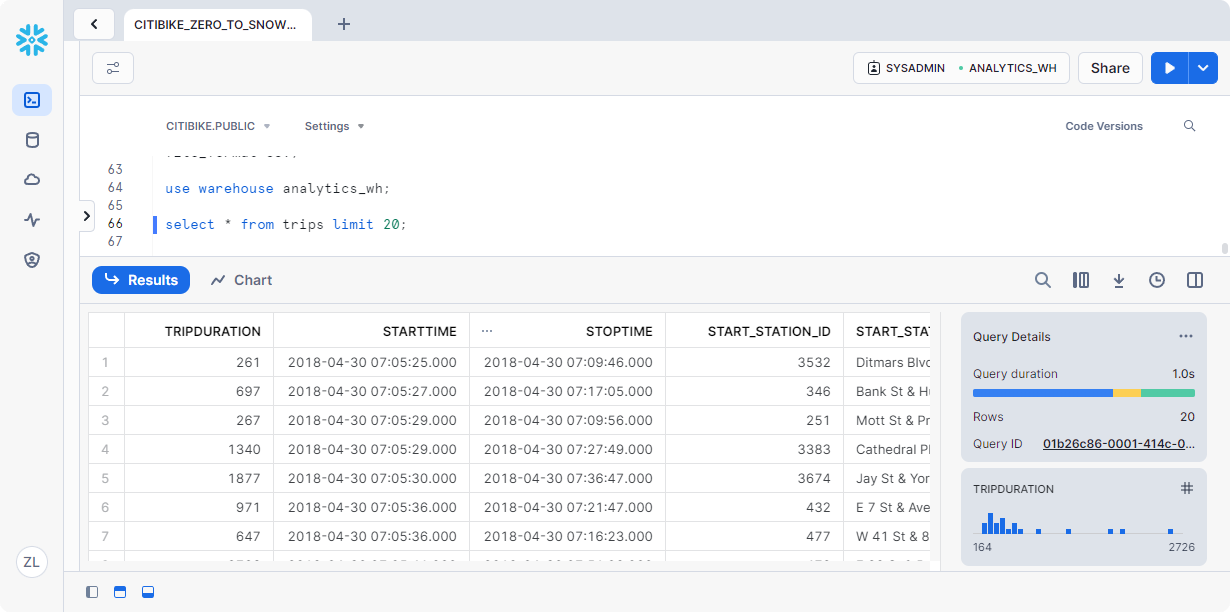Download the query results
The width and height of the screenshot is (1230, 612).
click(1119, 280)
